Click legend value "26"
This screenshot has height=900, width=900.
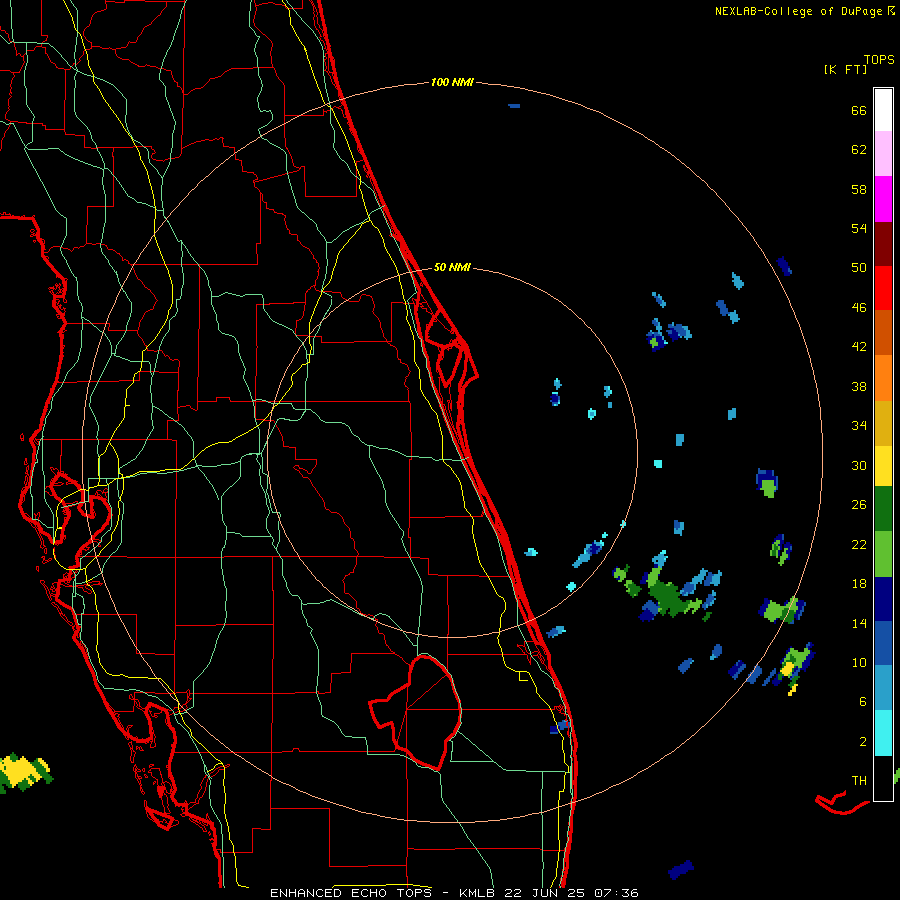(x=859, y=505)
